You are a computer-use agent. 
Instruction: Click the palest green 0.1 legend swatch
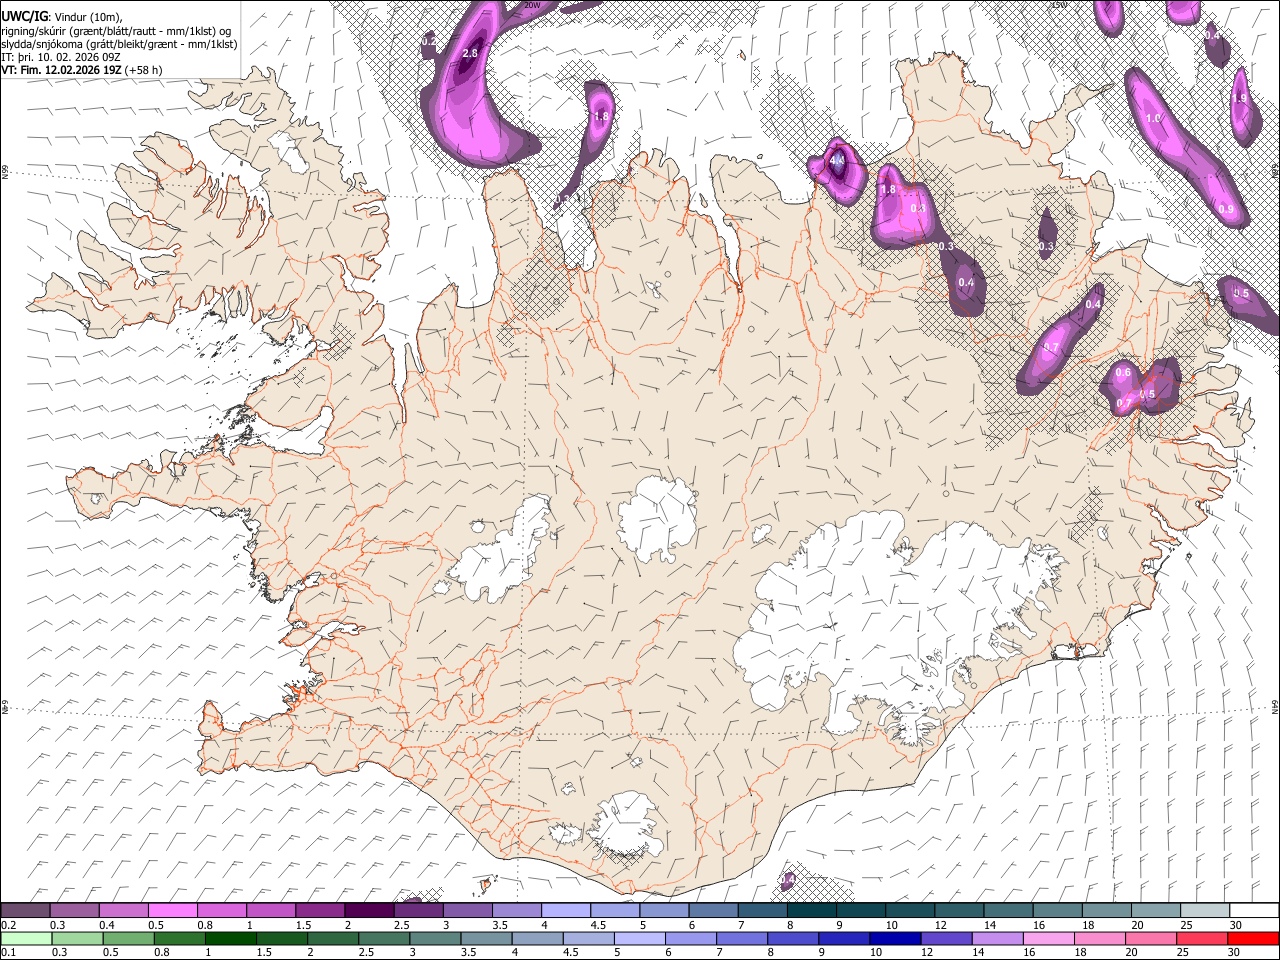pyautogui.click(x=26, y=939)
